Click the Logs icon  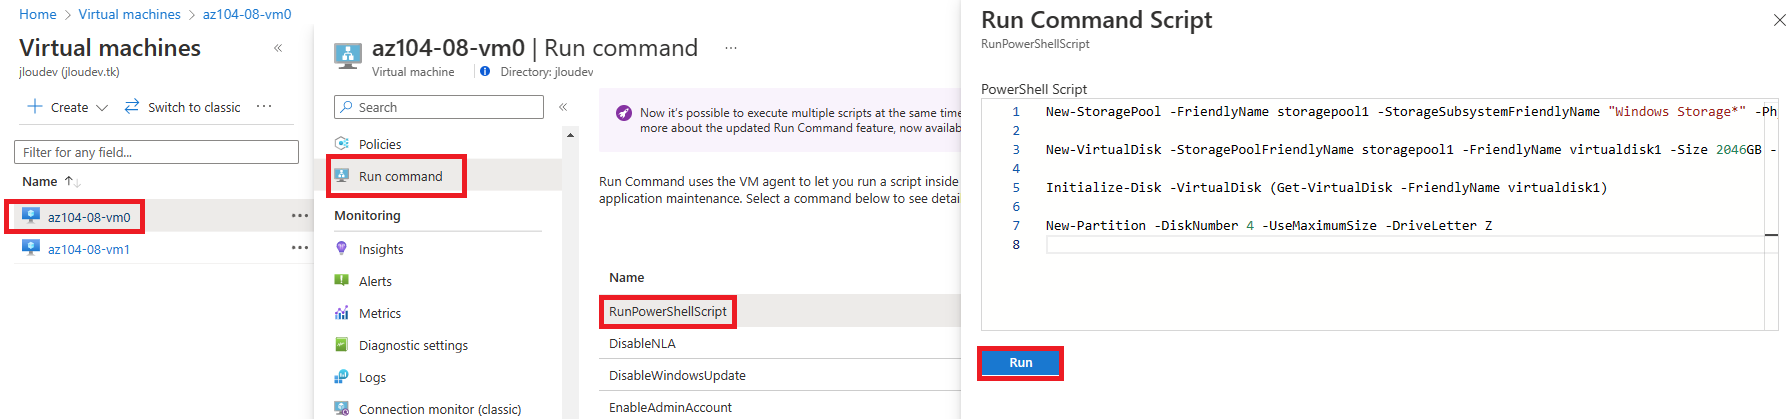pyautogui.click(x=342, y=376)
